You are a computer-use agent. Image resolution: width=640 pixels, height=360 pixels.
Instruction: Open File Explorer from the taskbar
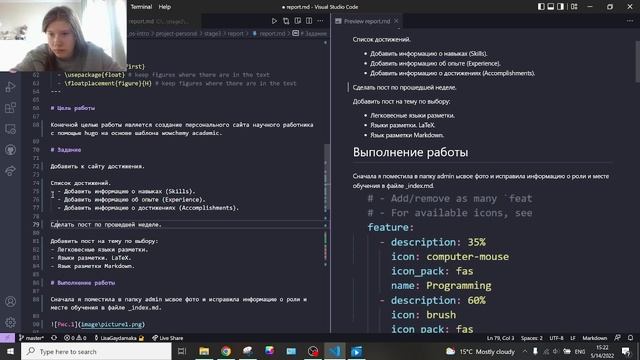(204, 351)
